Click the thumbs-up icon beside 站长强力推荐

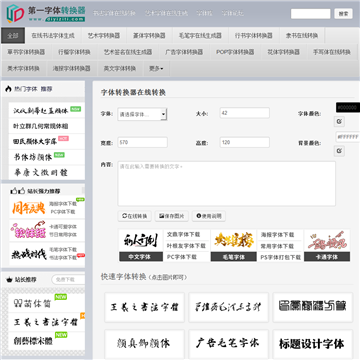coord(18,191)
